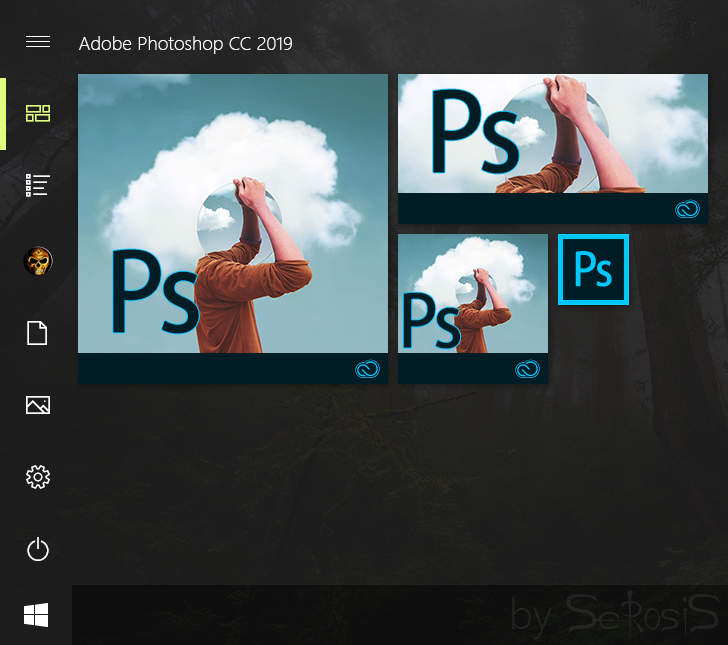Launch the large Photoshop tile
Viewport: 728px width, 645px height.
233,228
